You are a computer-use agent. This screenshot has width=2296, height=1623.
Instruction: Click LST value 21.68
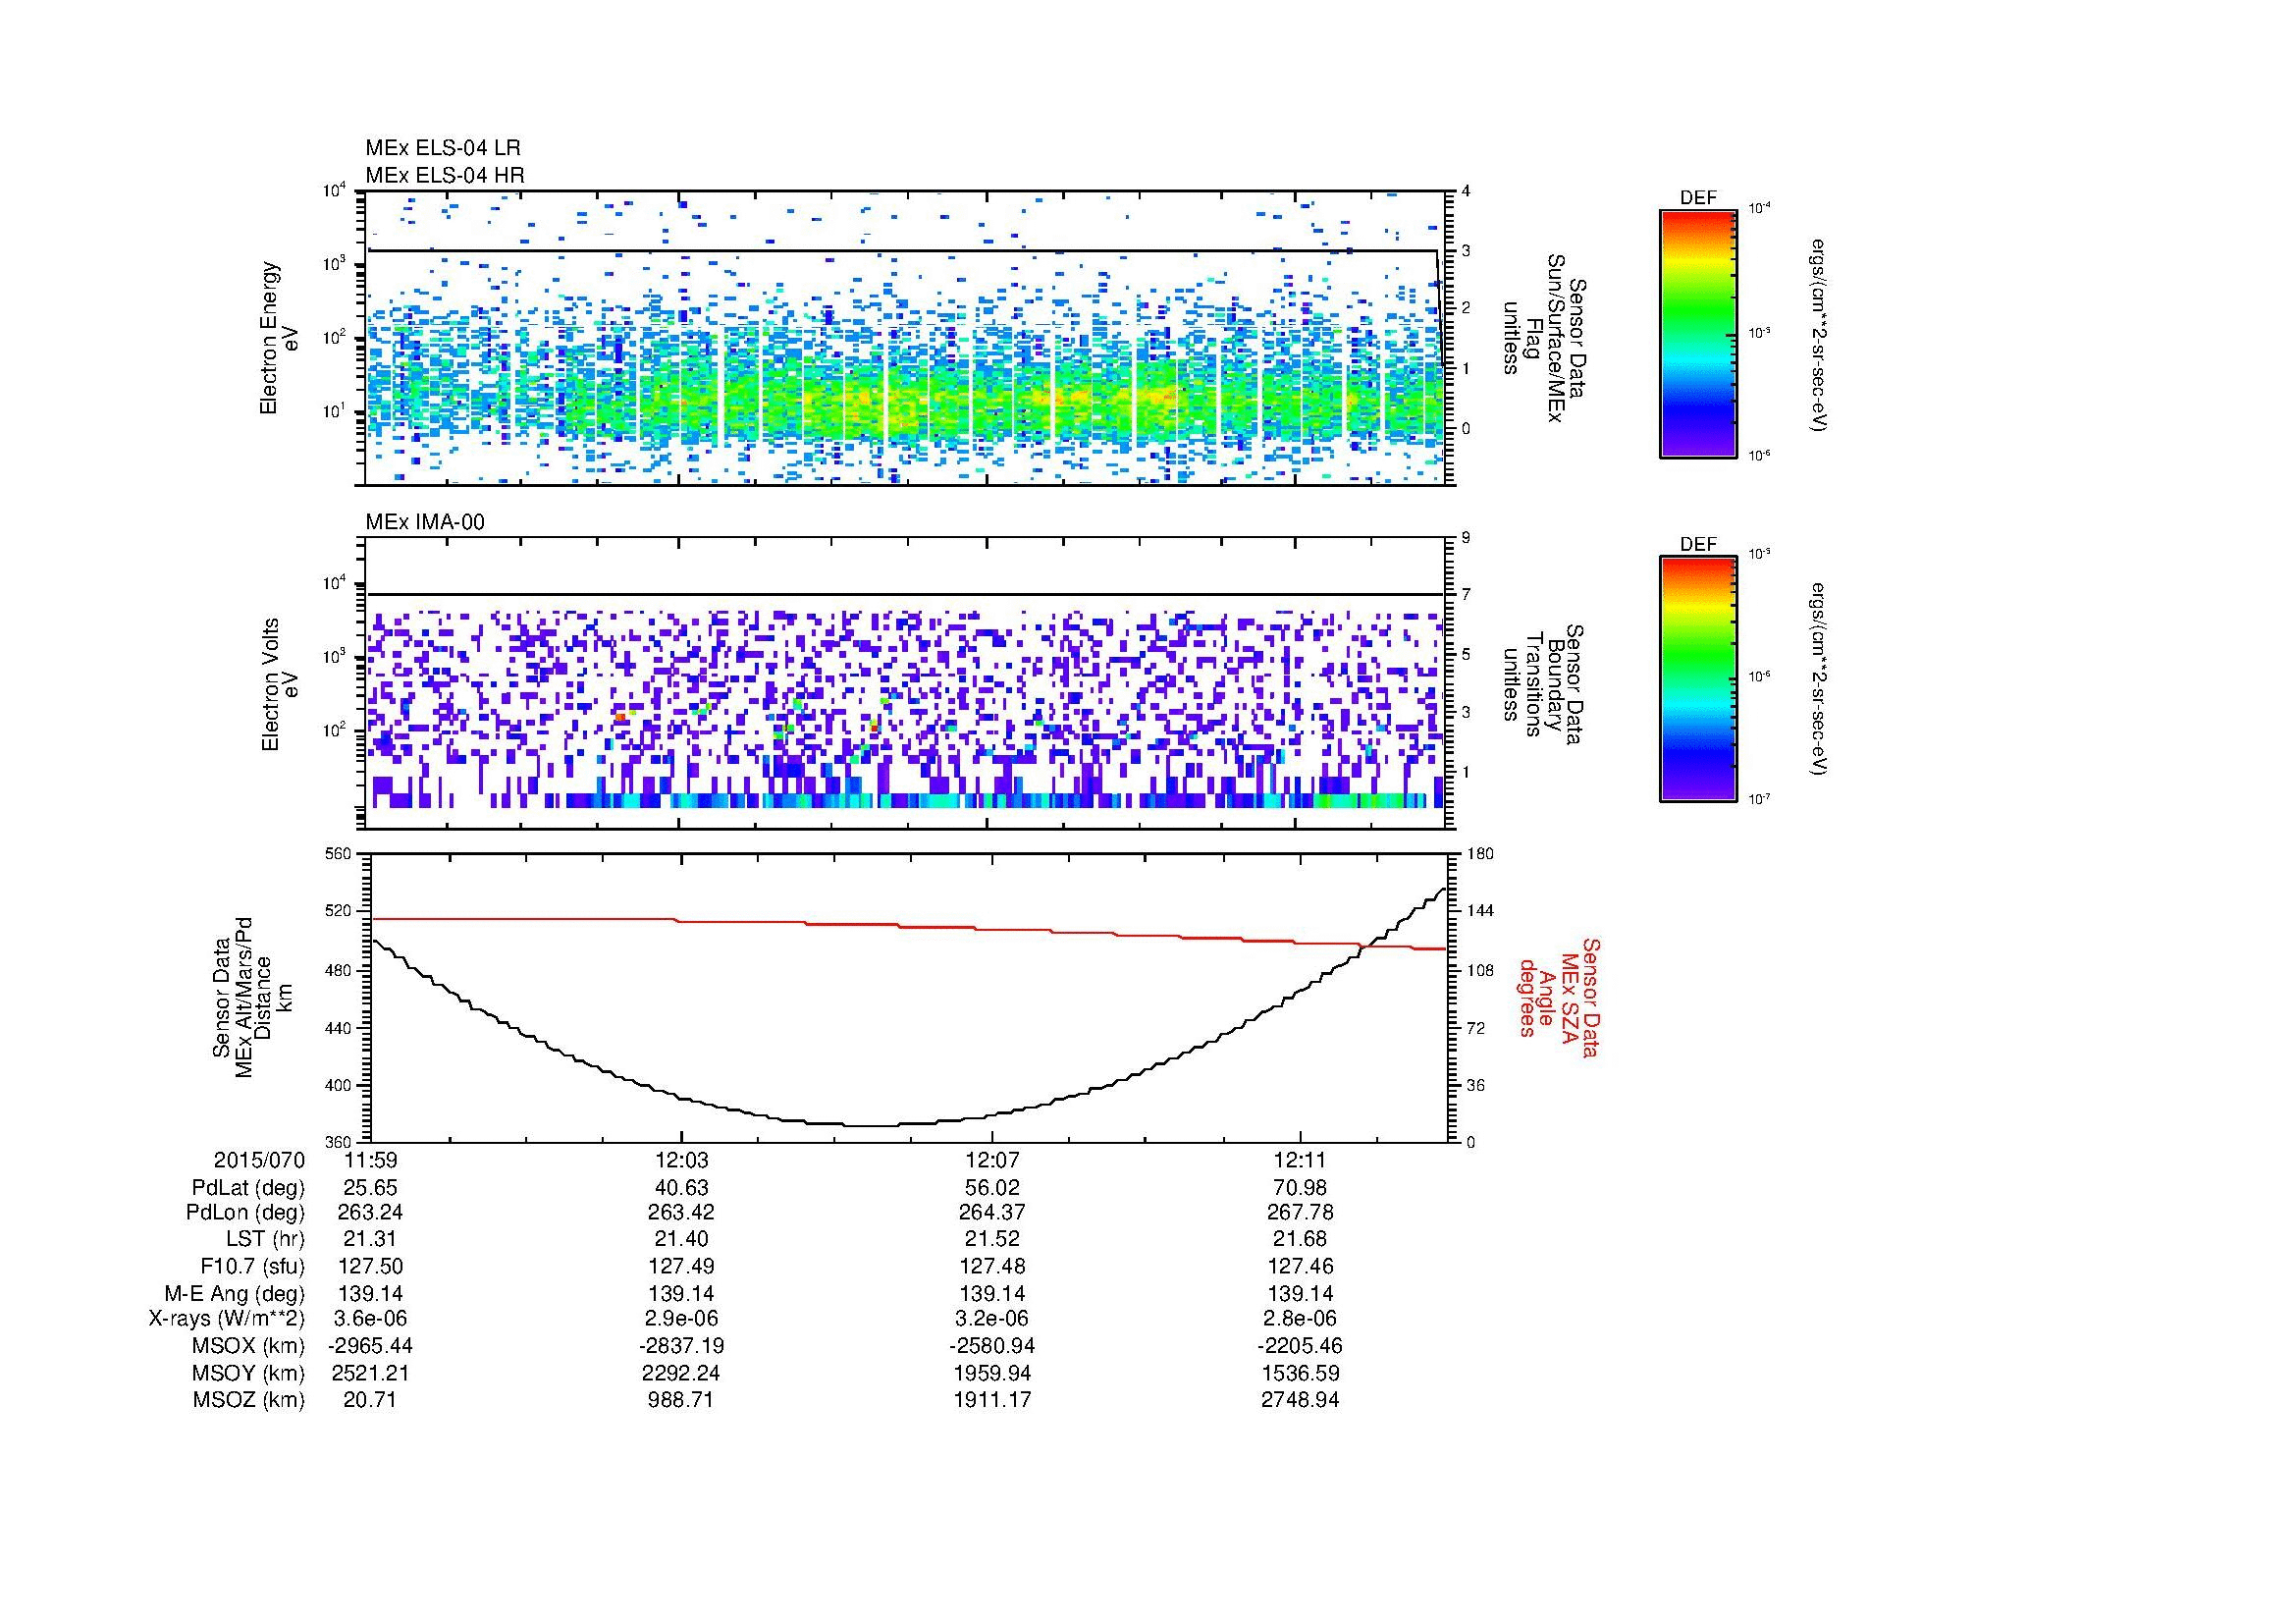coord(1300,1239)
